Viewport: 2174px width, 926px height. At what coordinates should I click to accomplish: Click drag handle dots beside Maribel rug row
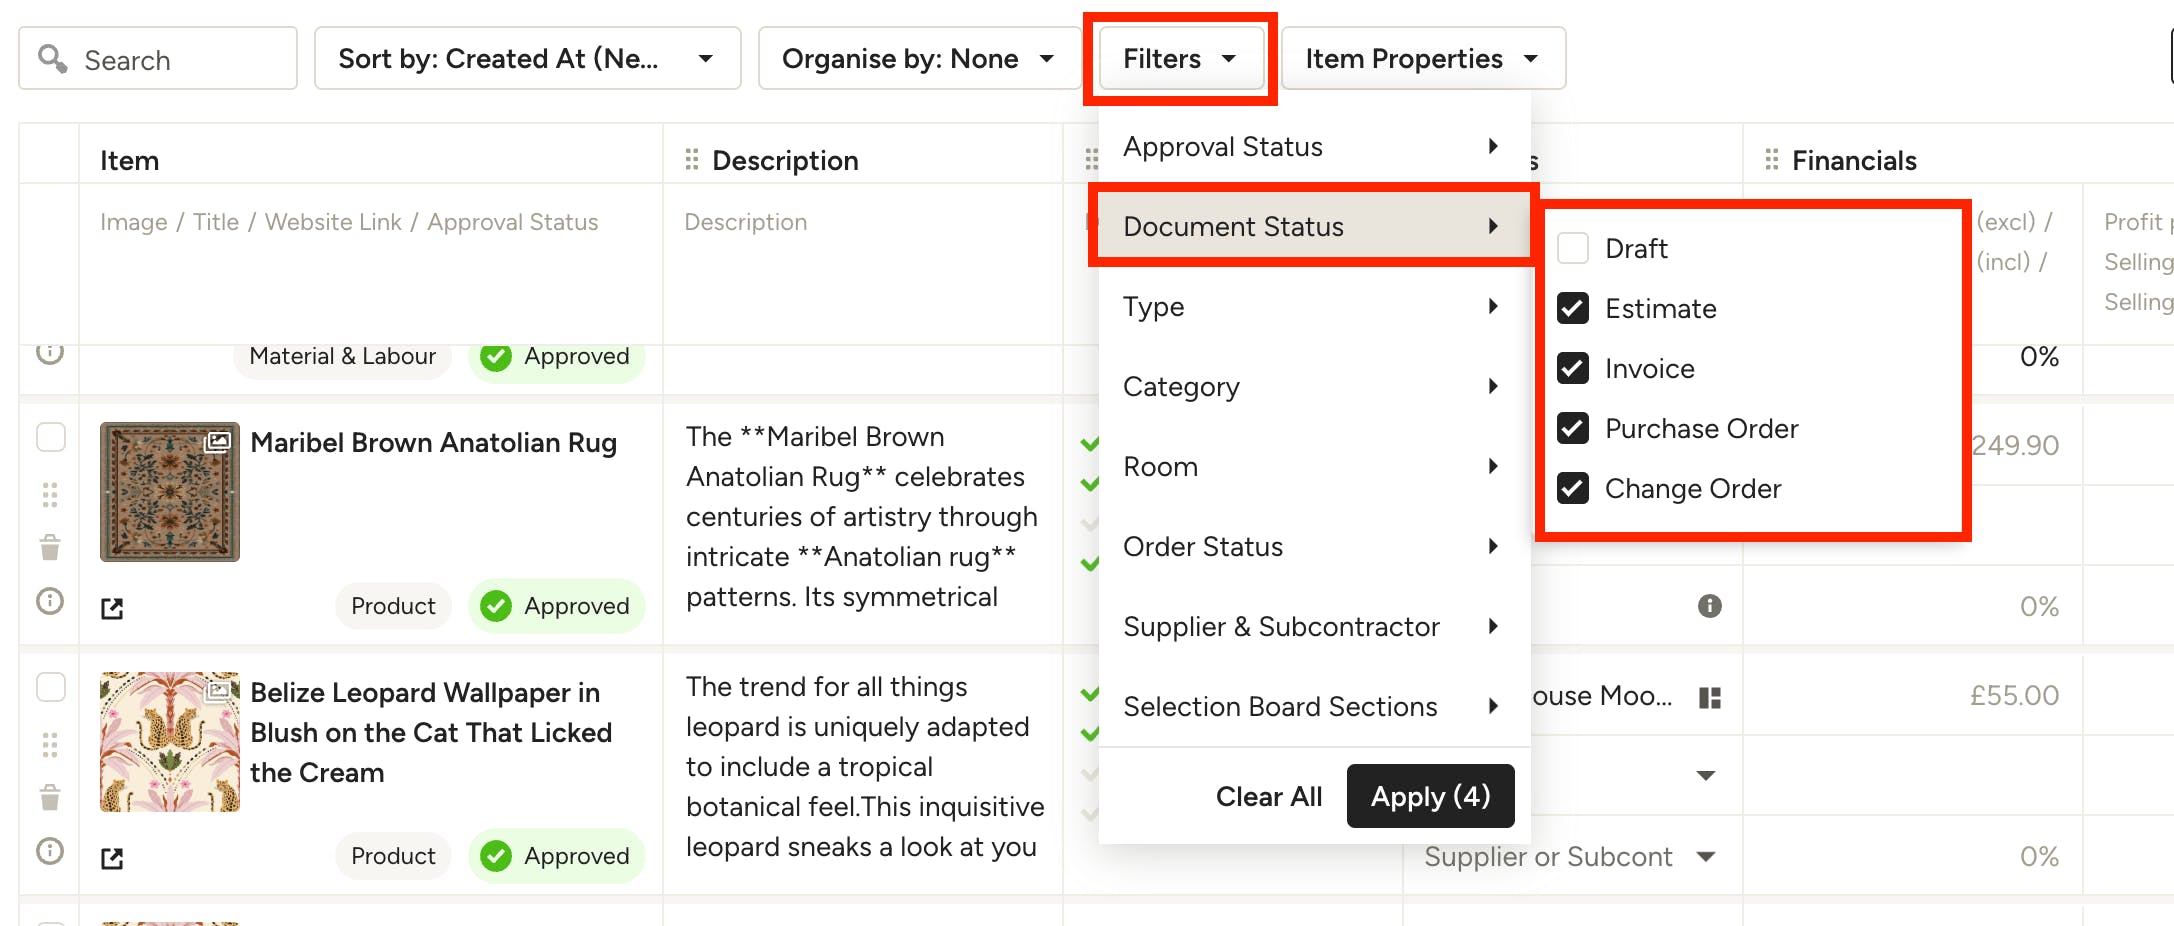50,495
